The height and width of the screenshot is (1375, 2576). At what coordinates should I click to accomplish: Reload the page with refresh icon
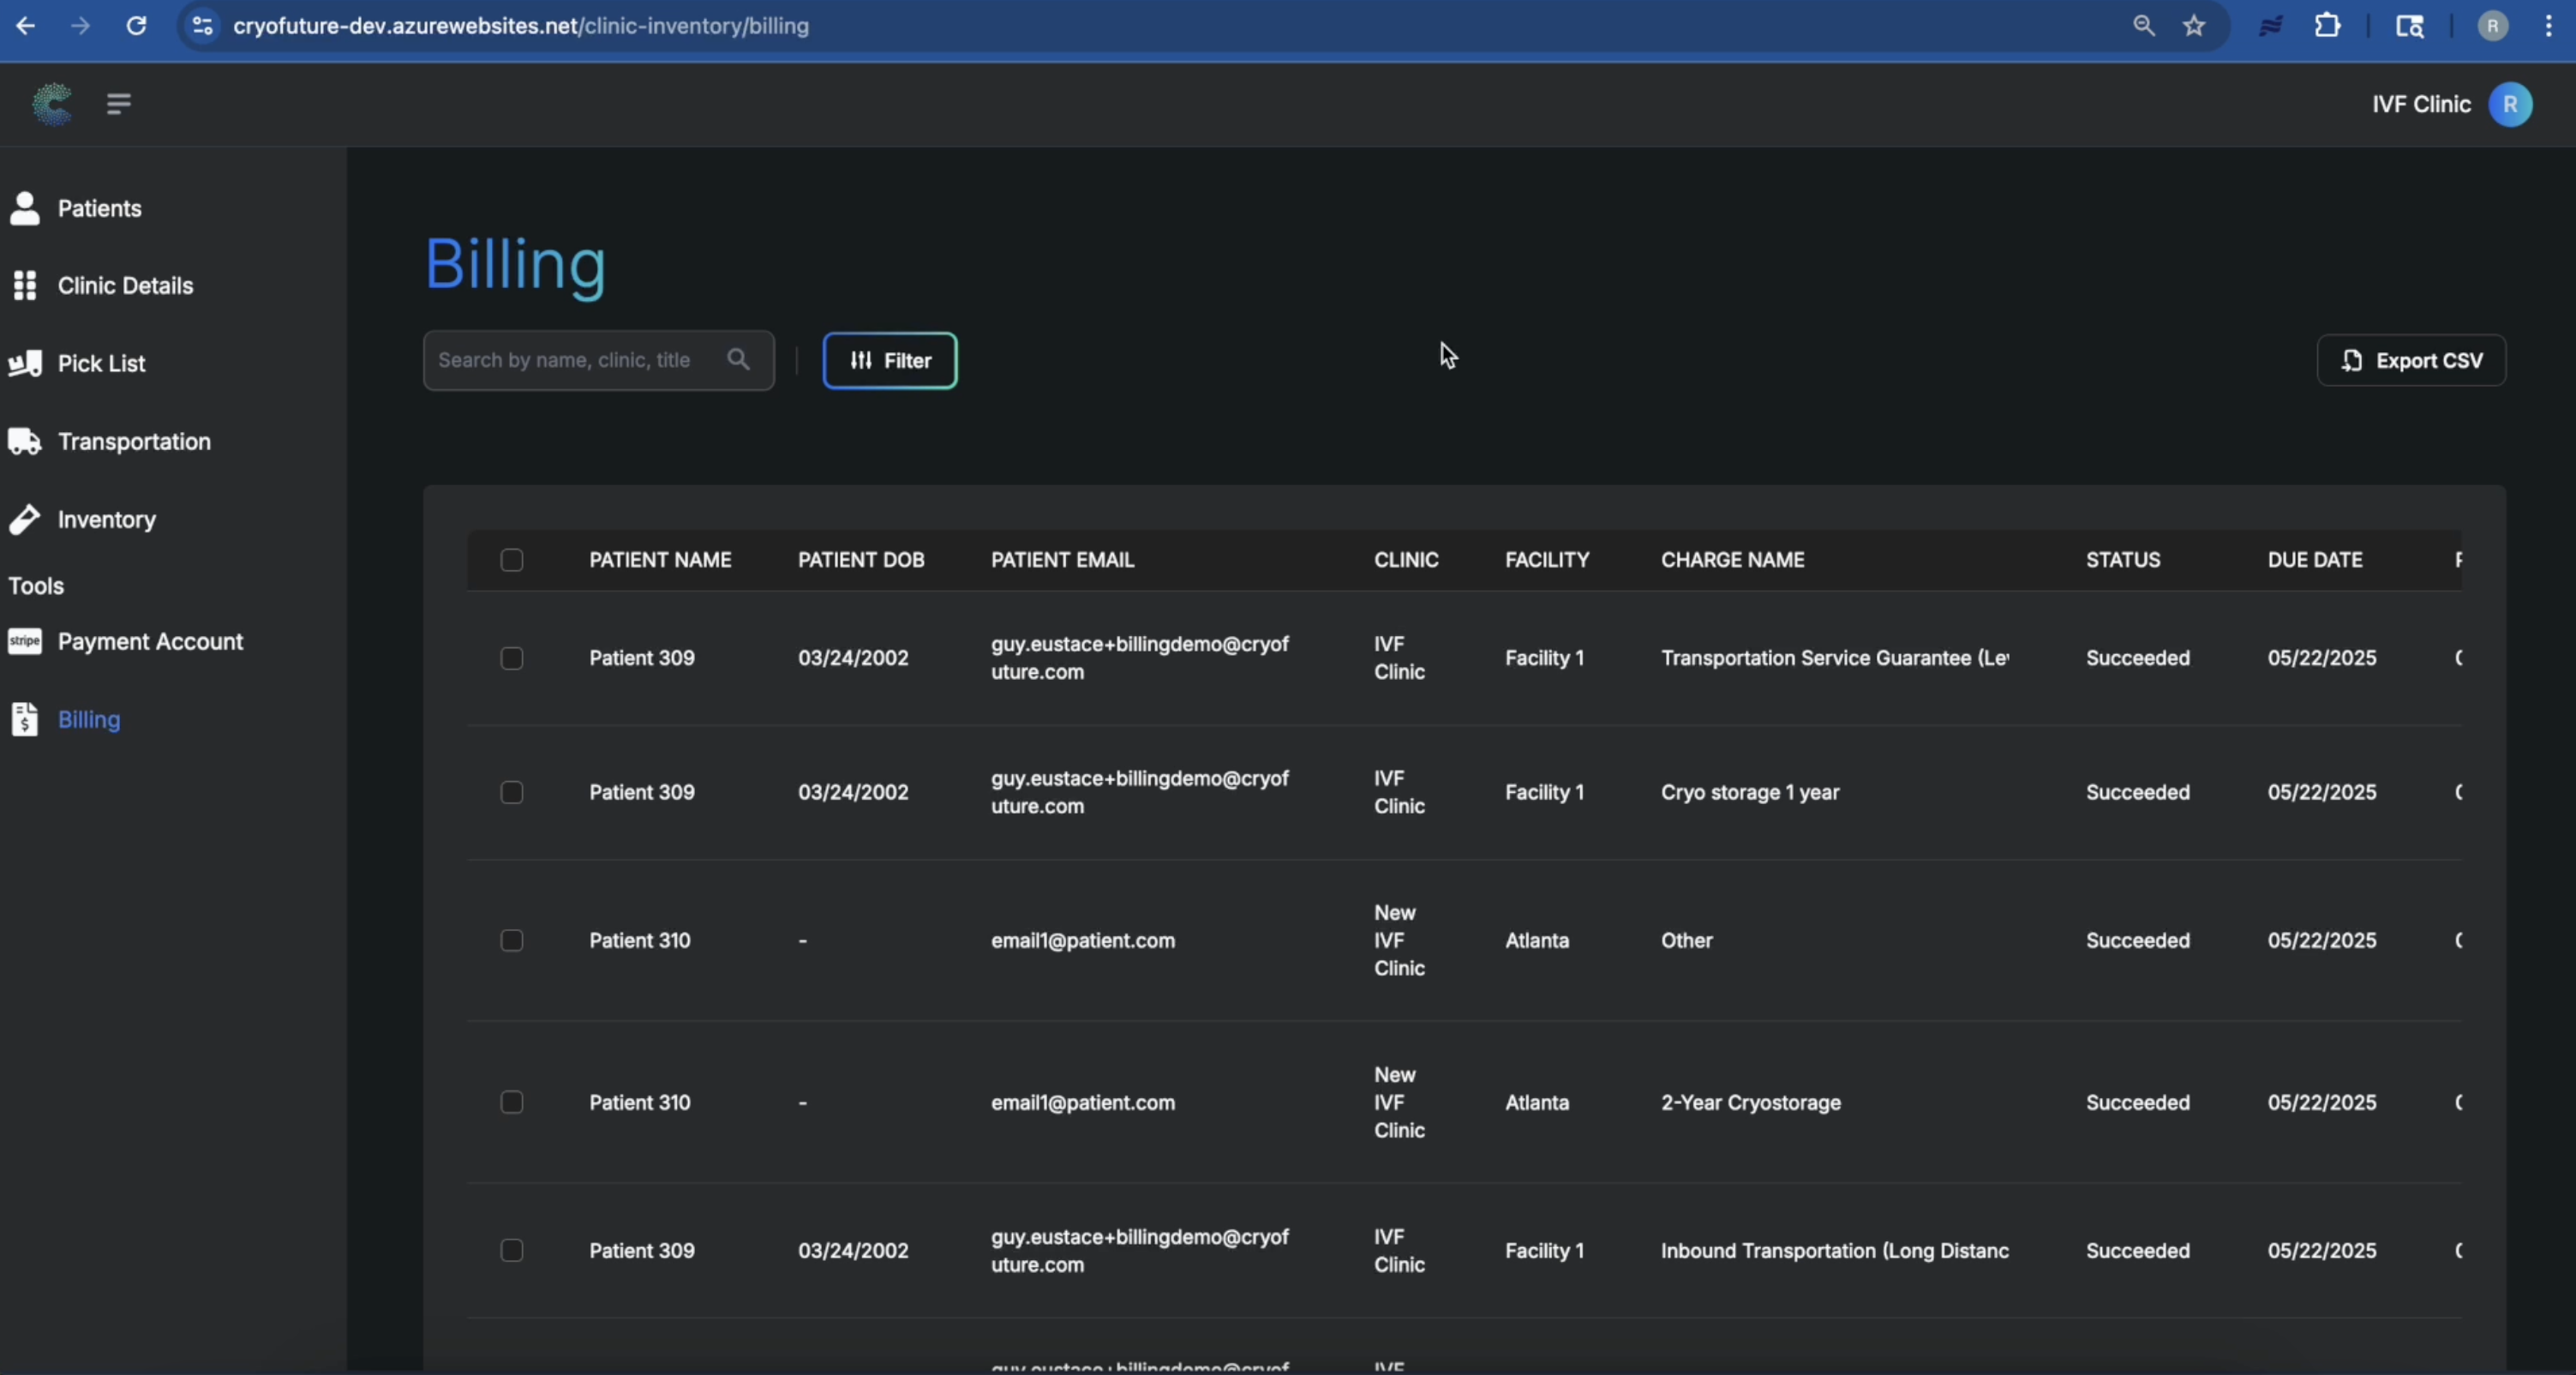137,26
